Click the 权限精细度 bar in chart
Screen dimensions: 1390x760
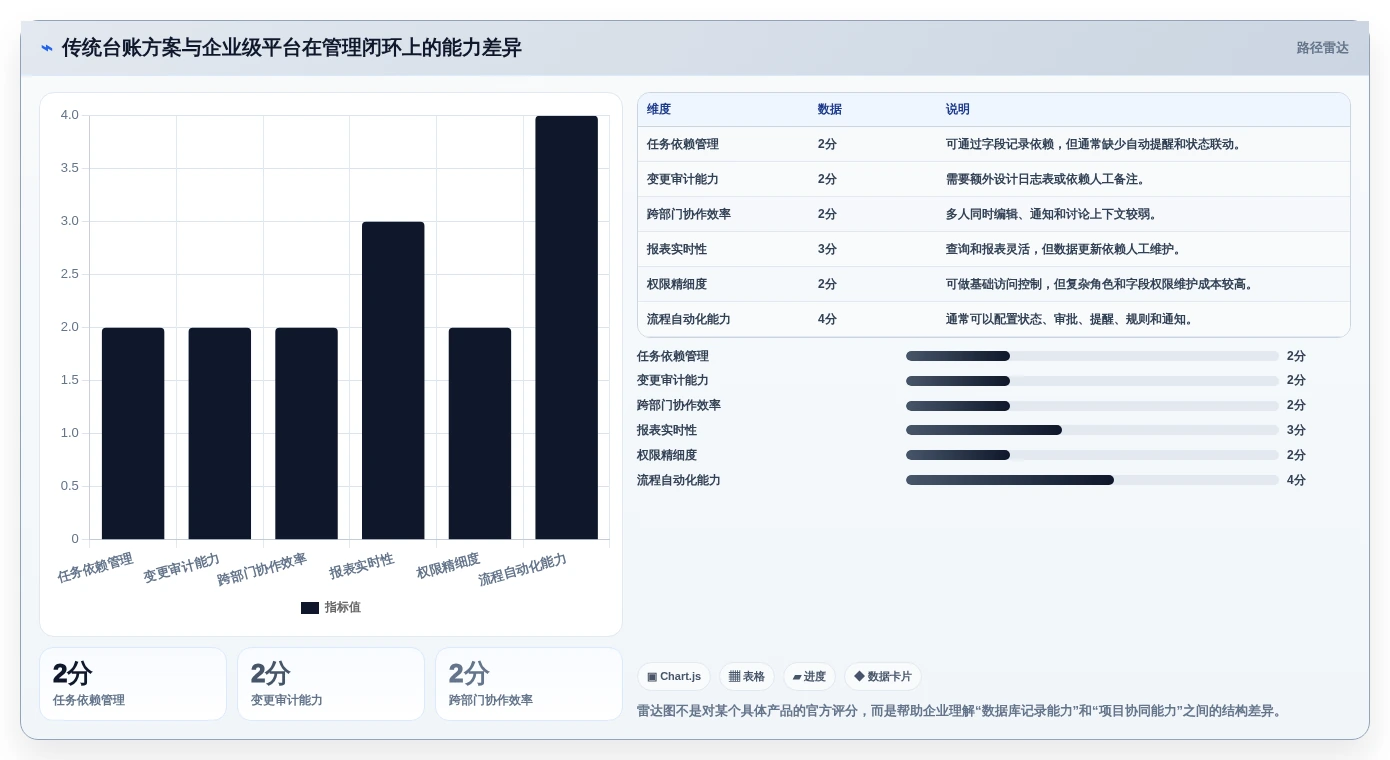[x=480, y=434]
